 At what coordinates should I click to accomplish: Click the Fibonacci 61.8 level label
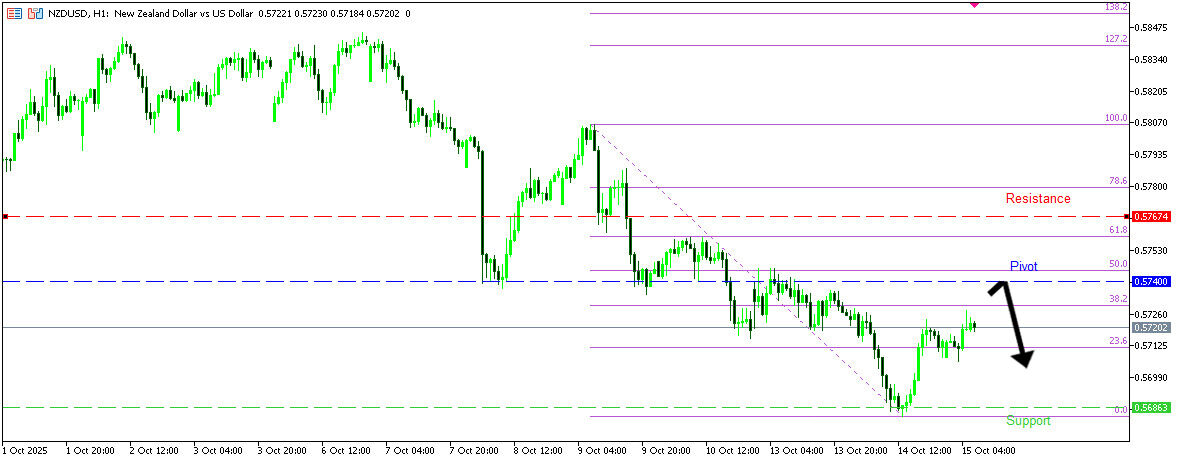pos(1118,230)
